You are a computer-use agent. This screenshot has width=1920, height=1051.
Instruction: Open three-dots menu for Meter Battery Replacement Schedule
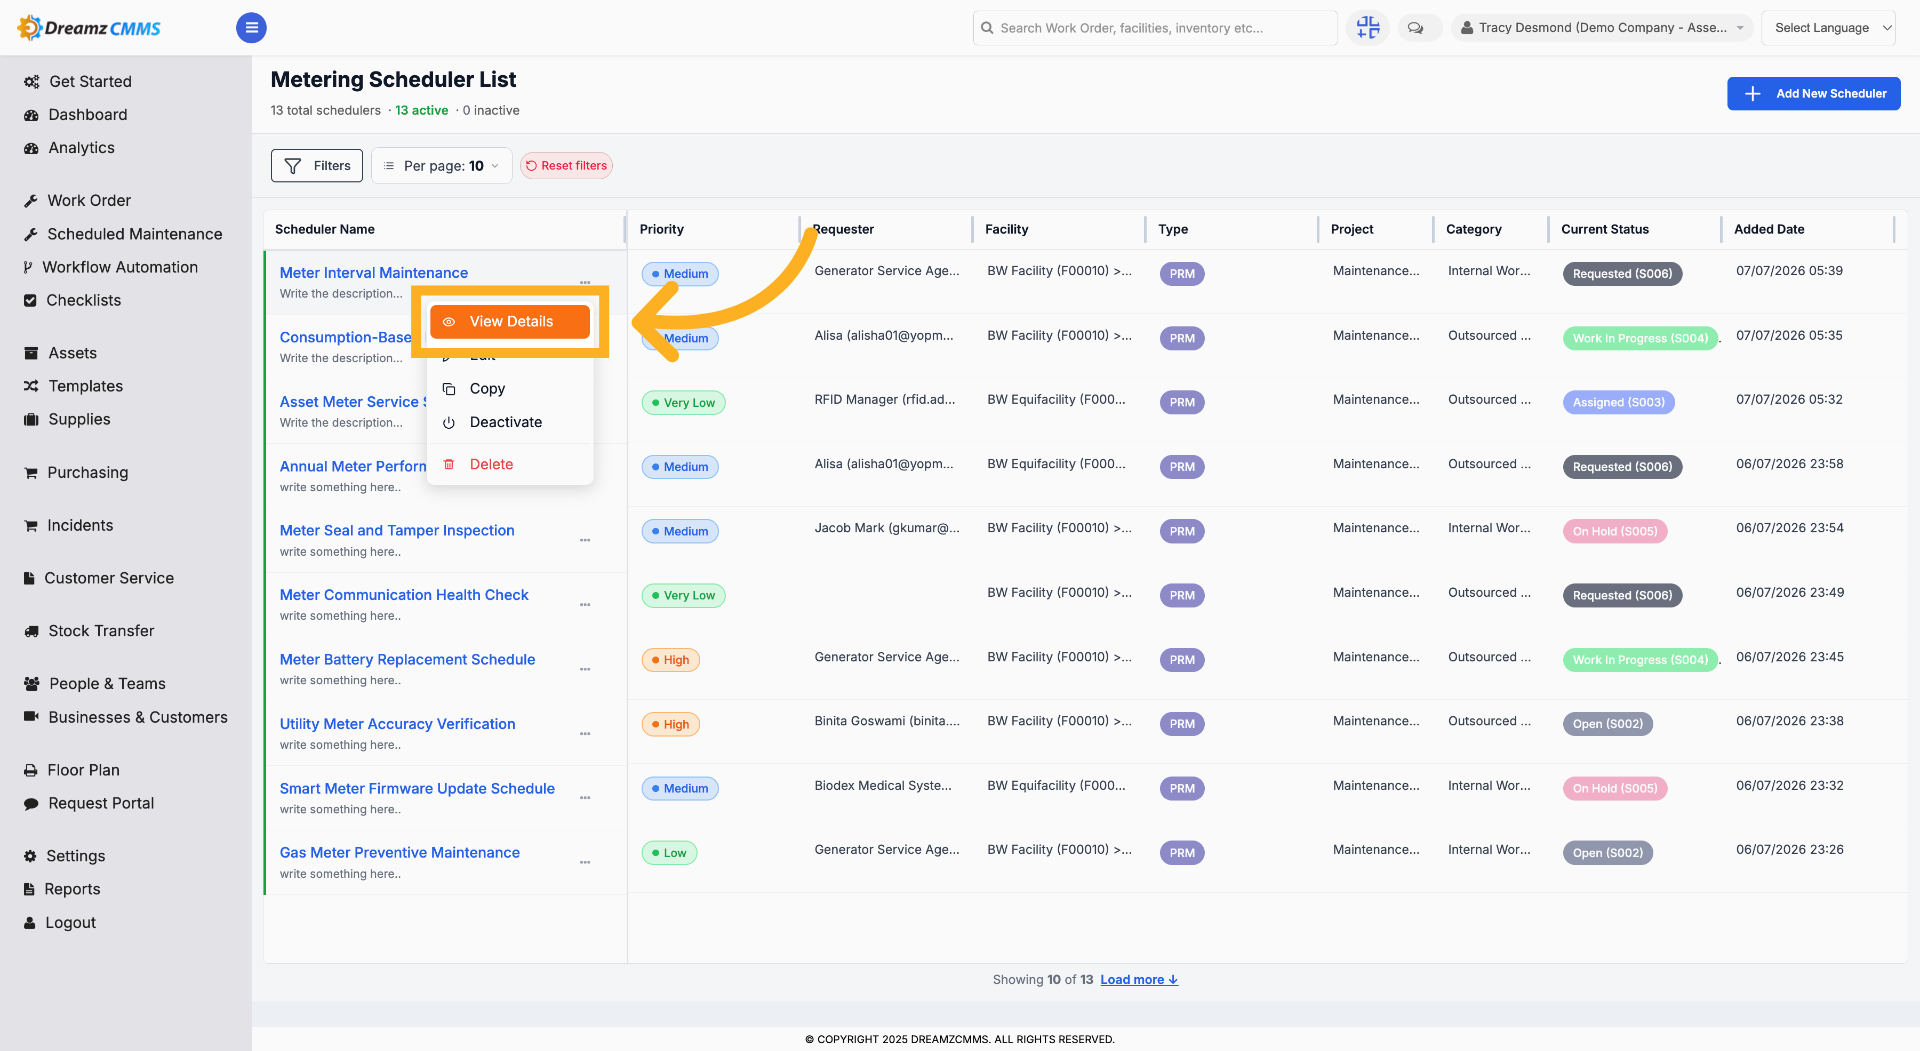point(585,669)
